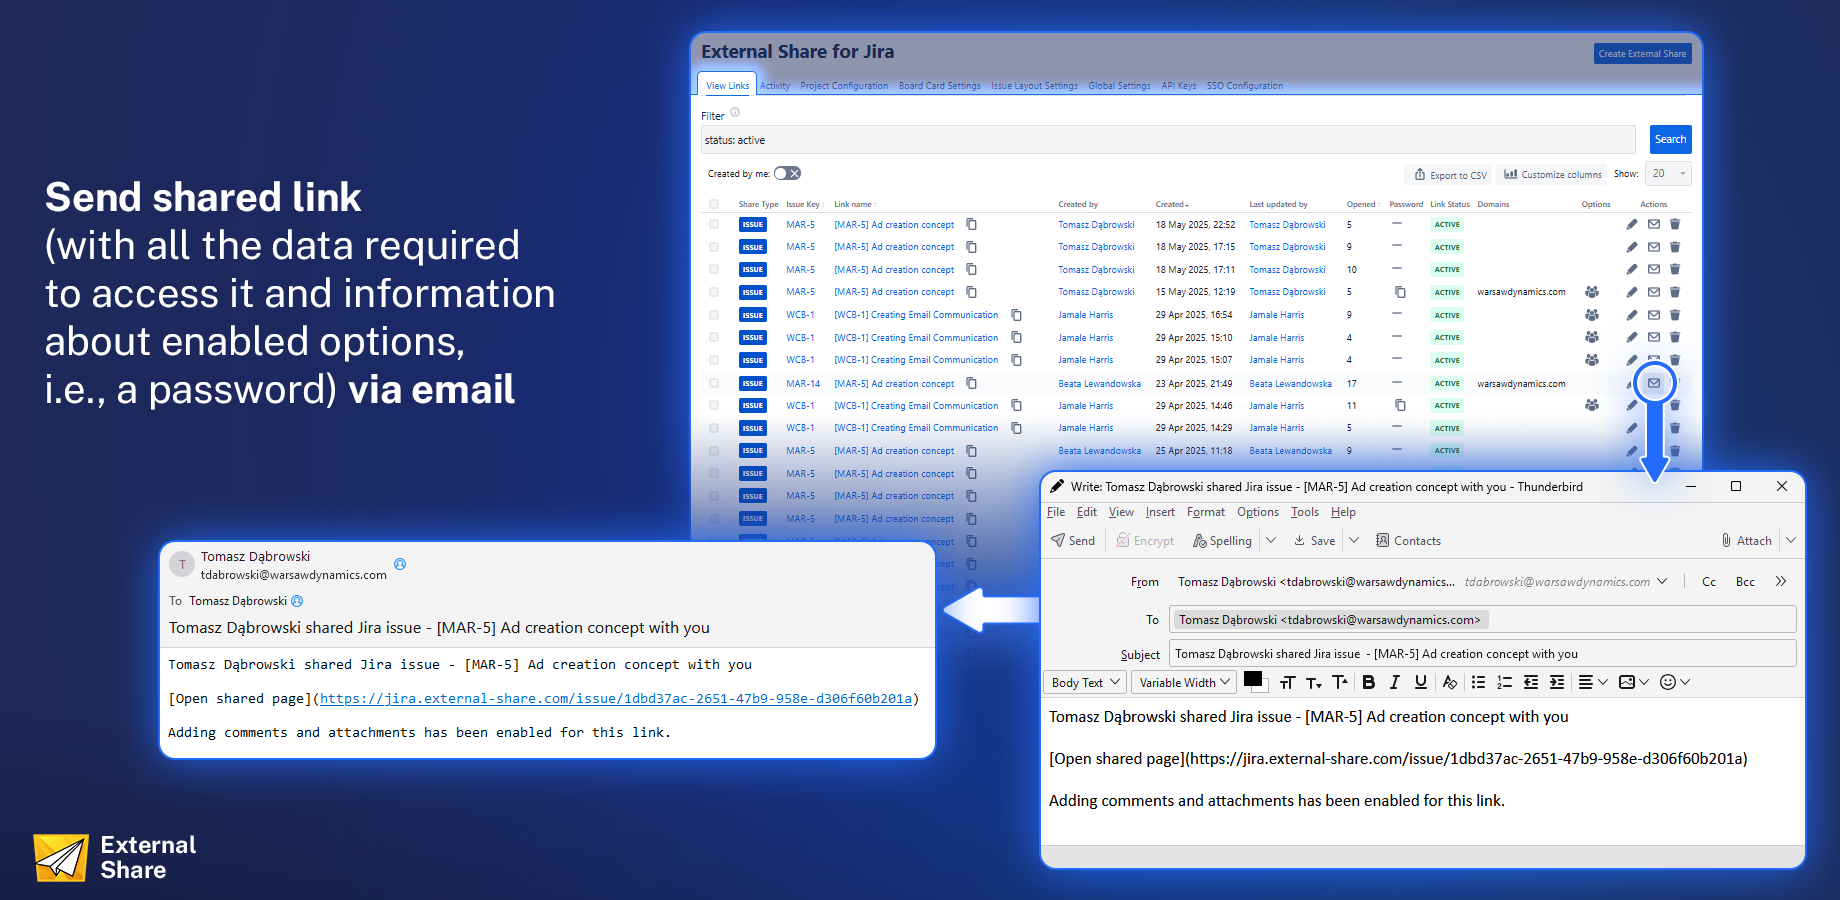Copy link name in row created 29 Apr 16:54
The width and height of the screenshot is (1840, 900).
pos(1016,315)
